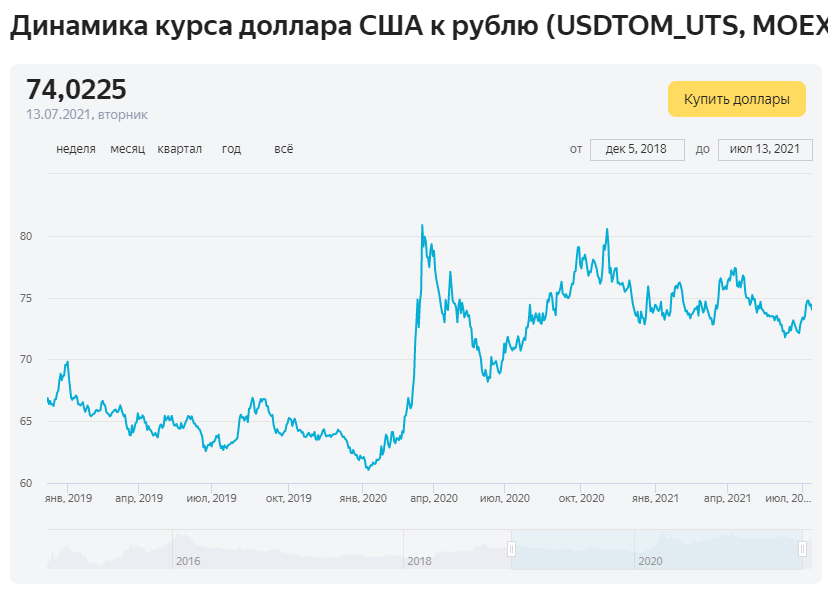
Task: Grab the left navigator range handle
Action: pos(511,549)
